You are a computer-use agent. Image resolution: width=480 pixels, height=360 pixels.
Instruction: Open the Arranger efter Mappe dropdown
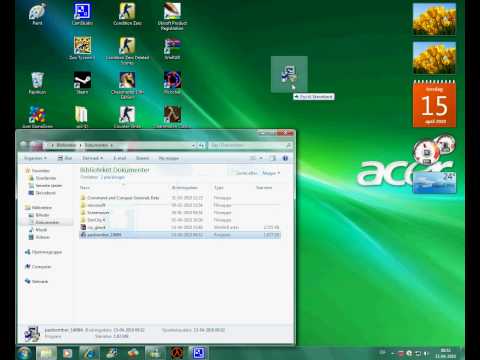point(271,173)
